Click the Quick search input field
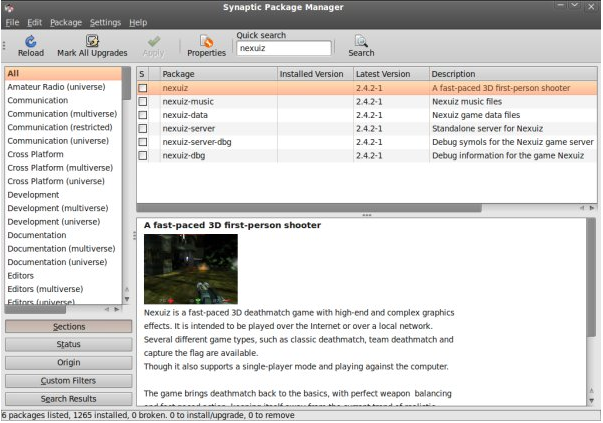 click(x=284, y=48)
